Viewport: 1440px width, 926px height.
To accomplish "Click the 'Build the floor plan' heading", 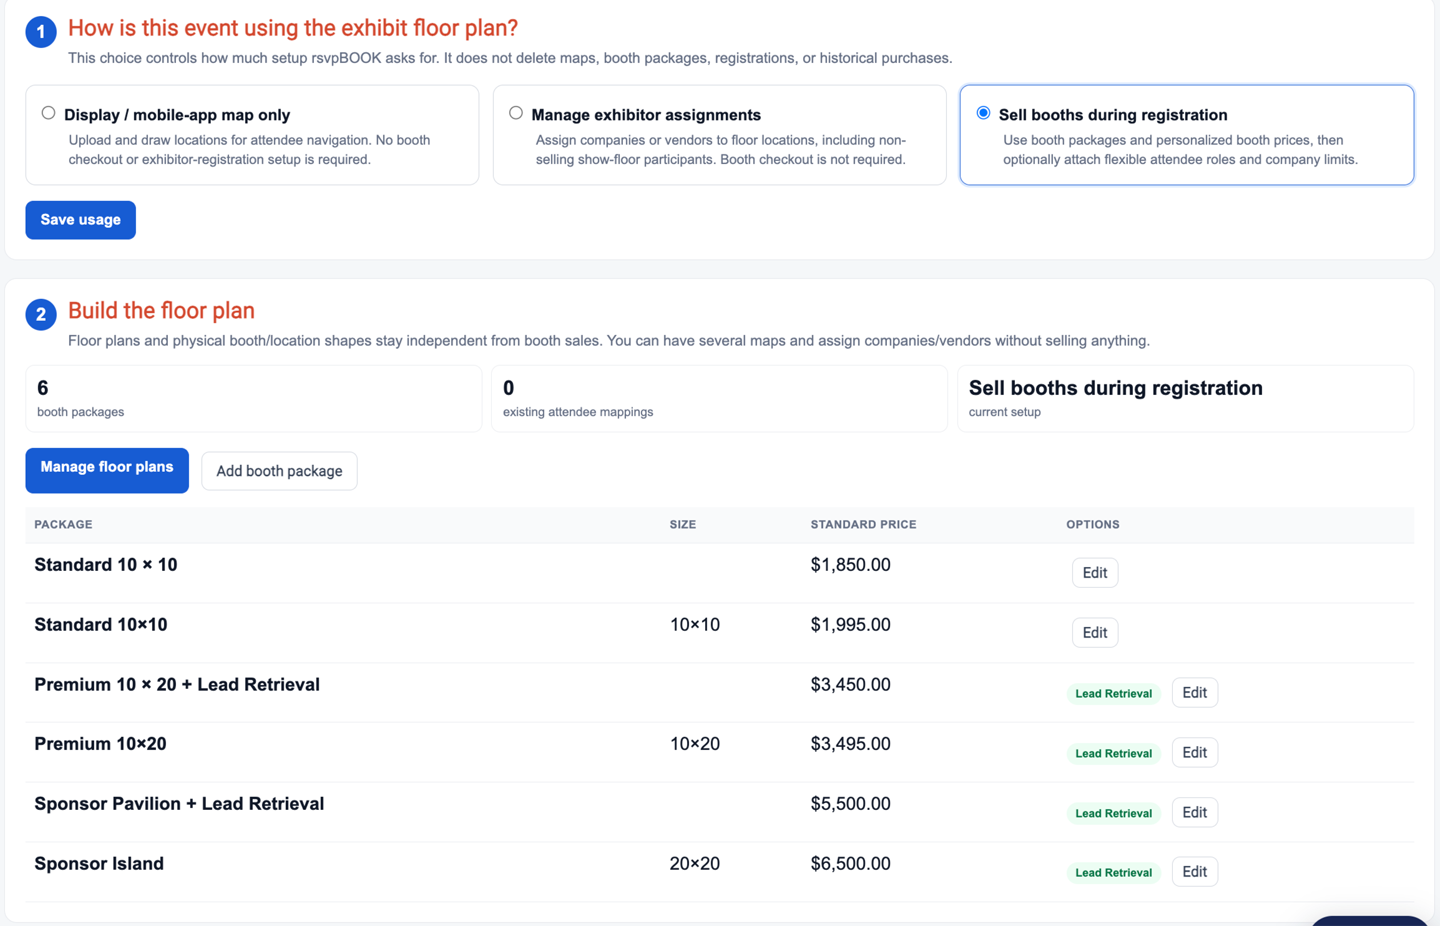I will [161, 311].
